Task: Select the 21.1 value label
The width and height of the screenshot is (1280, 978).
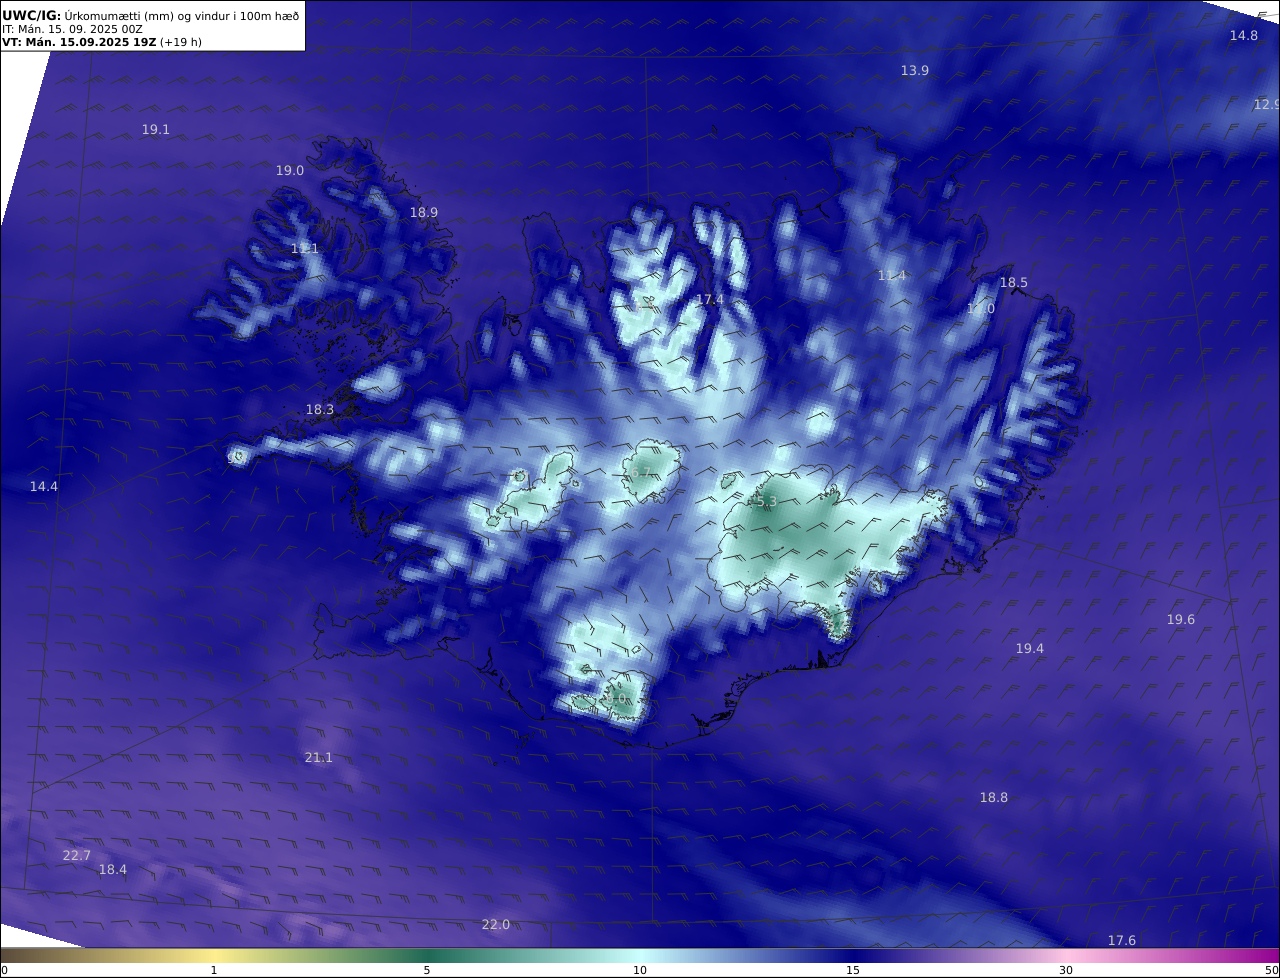Action: 318,758
